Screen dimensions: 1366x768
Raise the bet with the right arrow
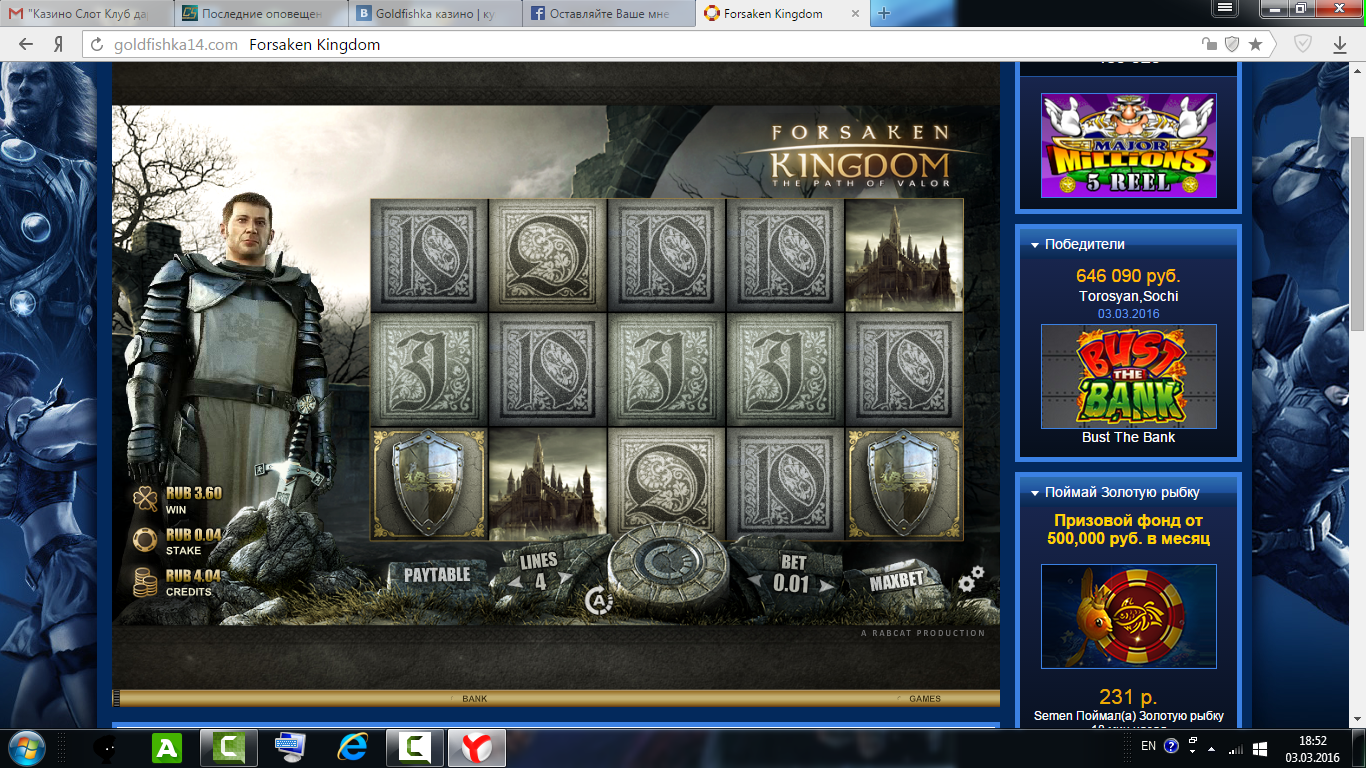(825, 586)
